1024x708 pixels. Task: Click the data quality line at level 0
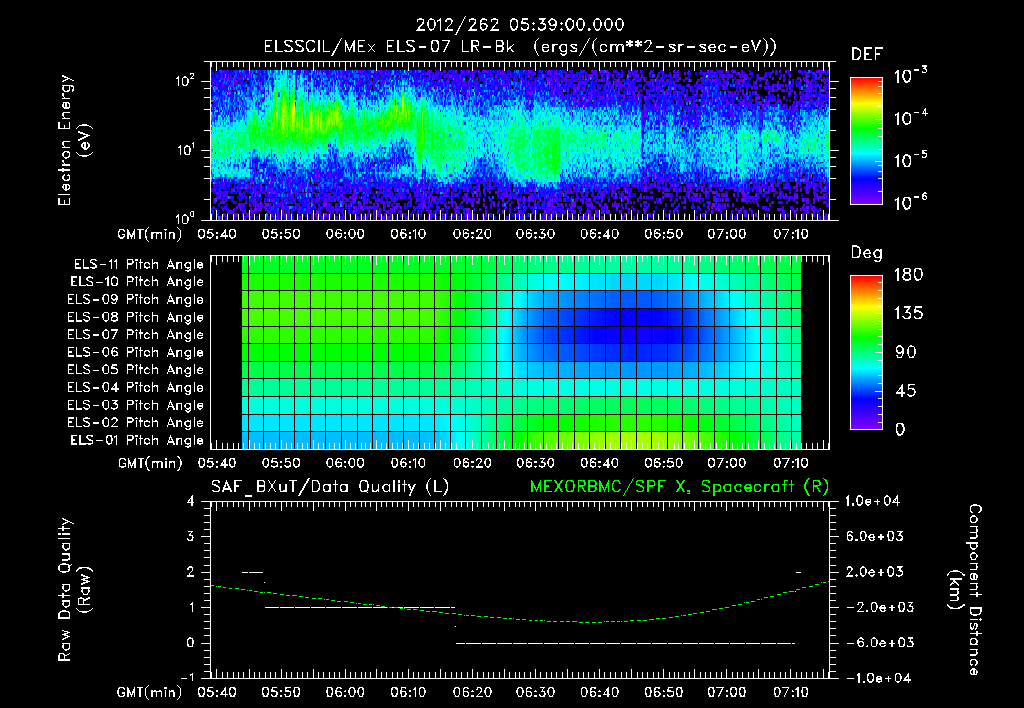pos(625,643)
